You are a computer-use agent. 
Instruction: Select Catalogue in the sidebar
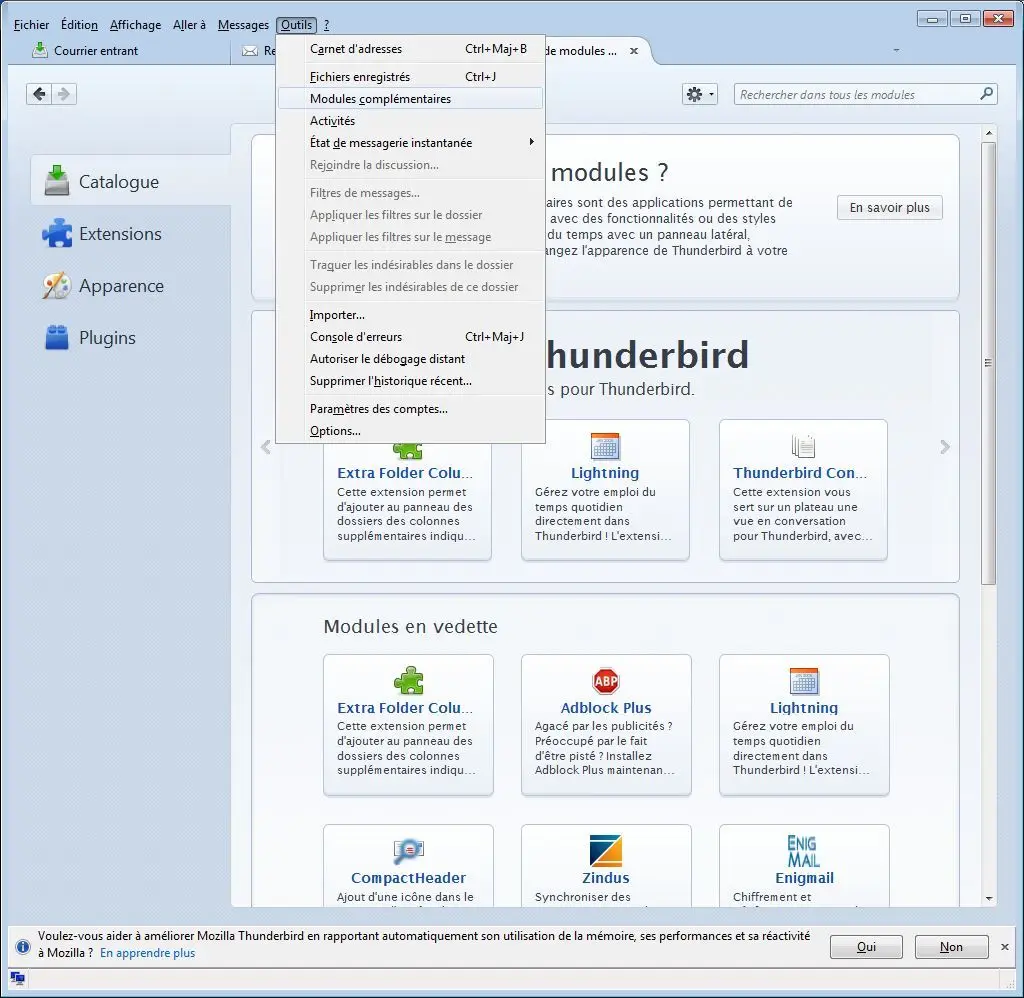click(x=131, y=181)
